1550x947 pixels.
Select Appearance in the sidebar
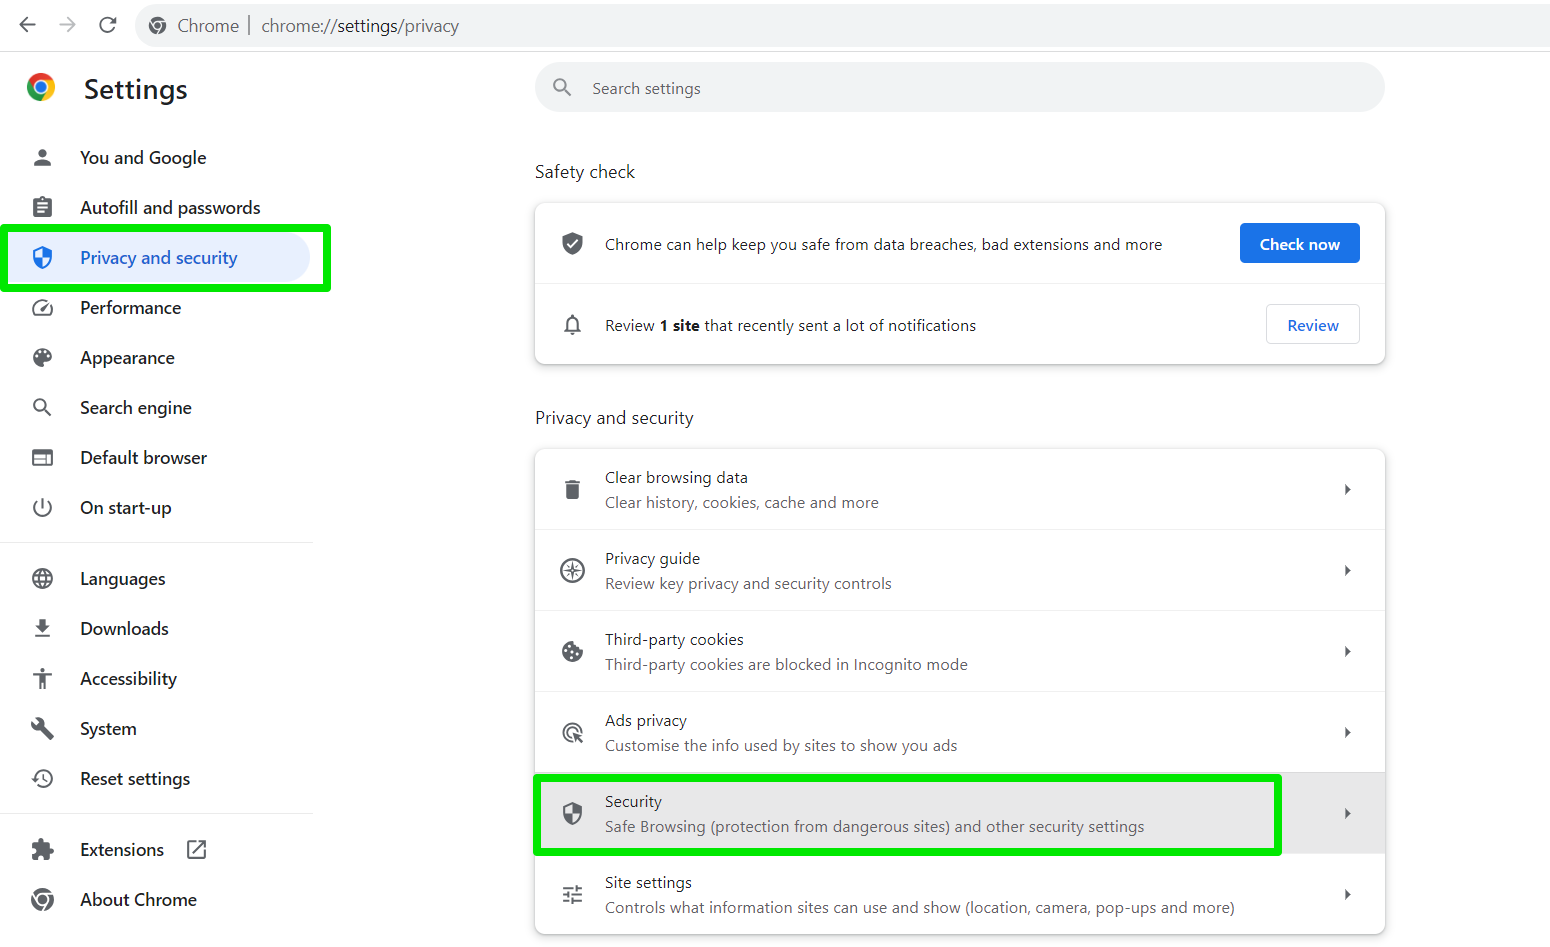(127, 358)
